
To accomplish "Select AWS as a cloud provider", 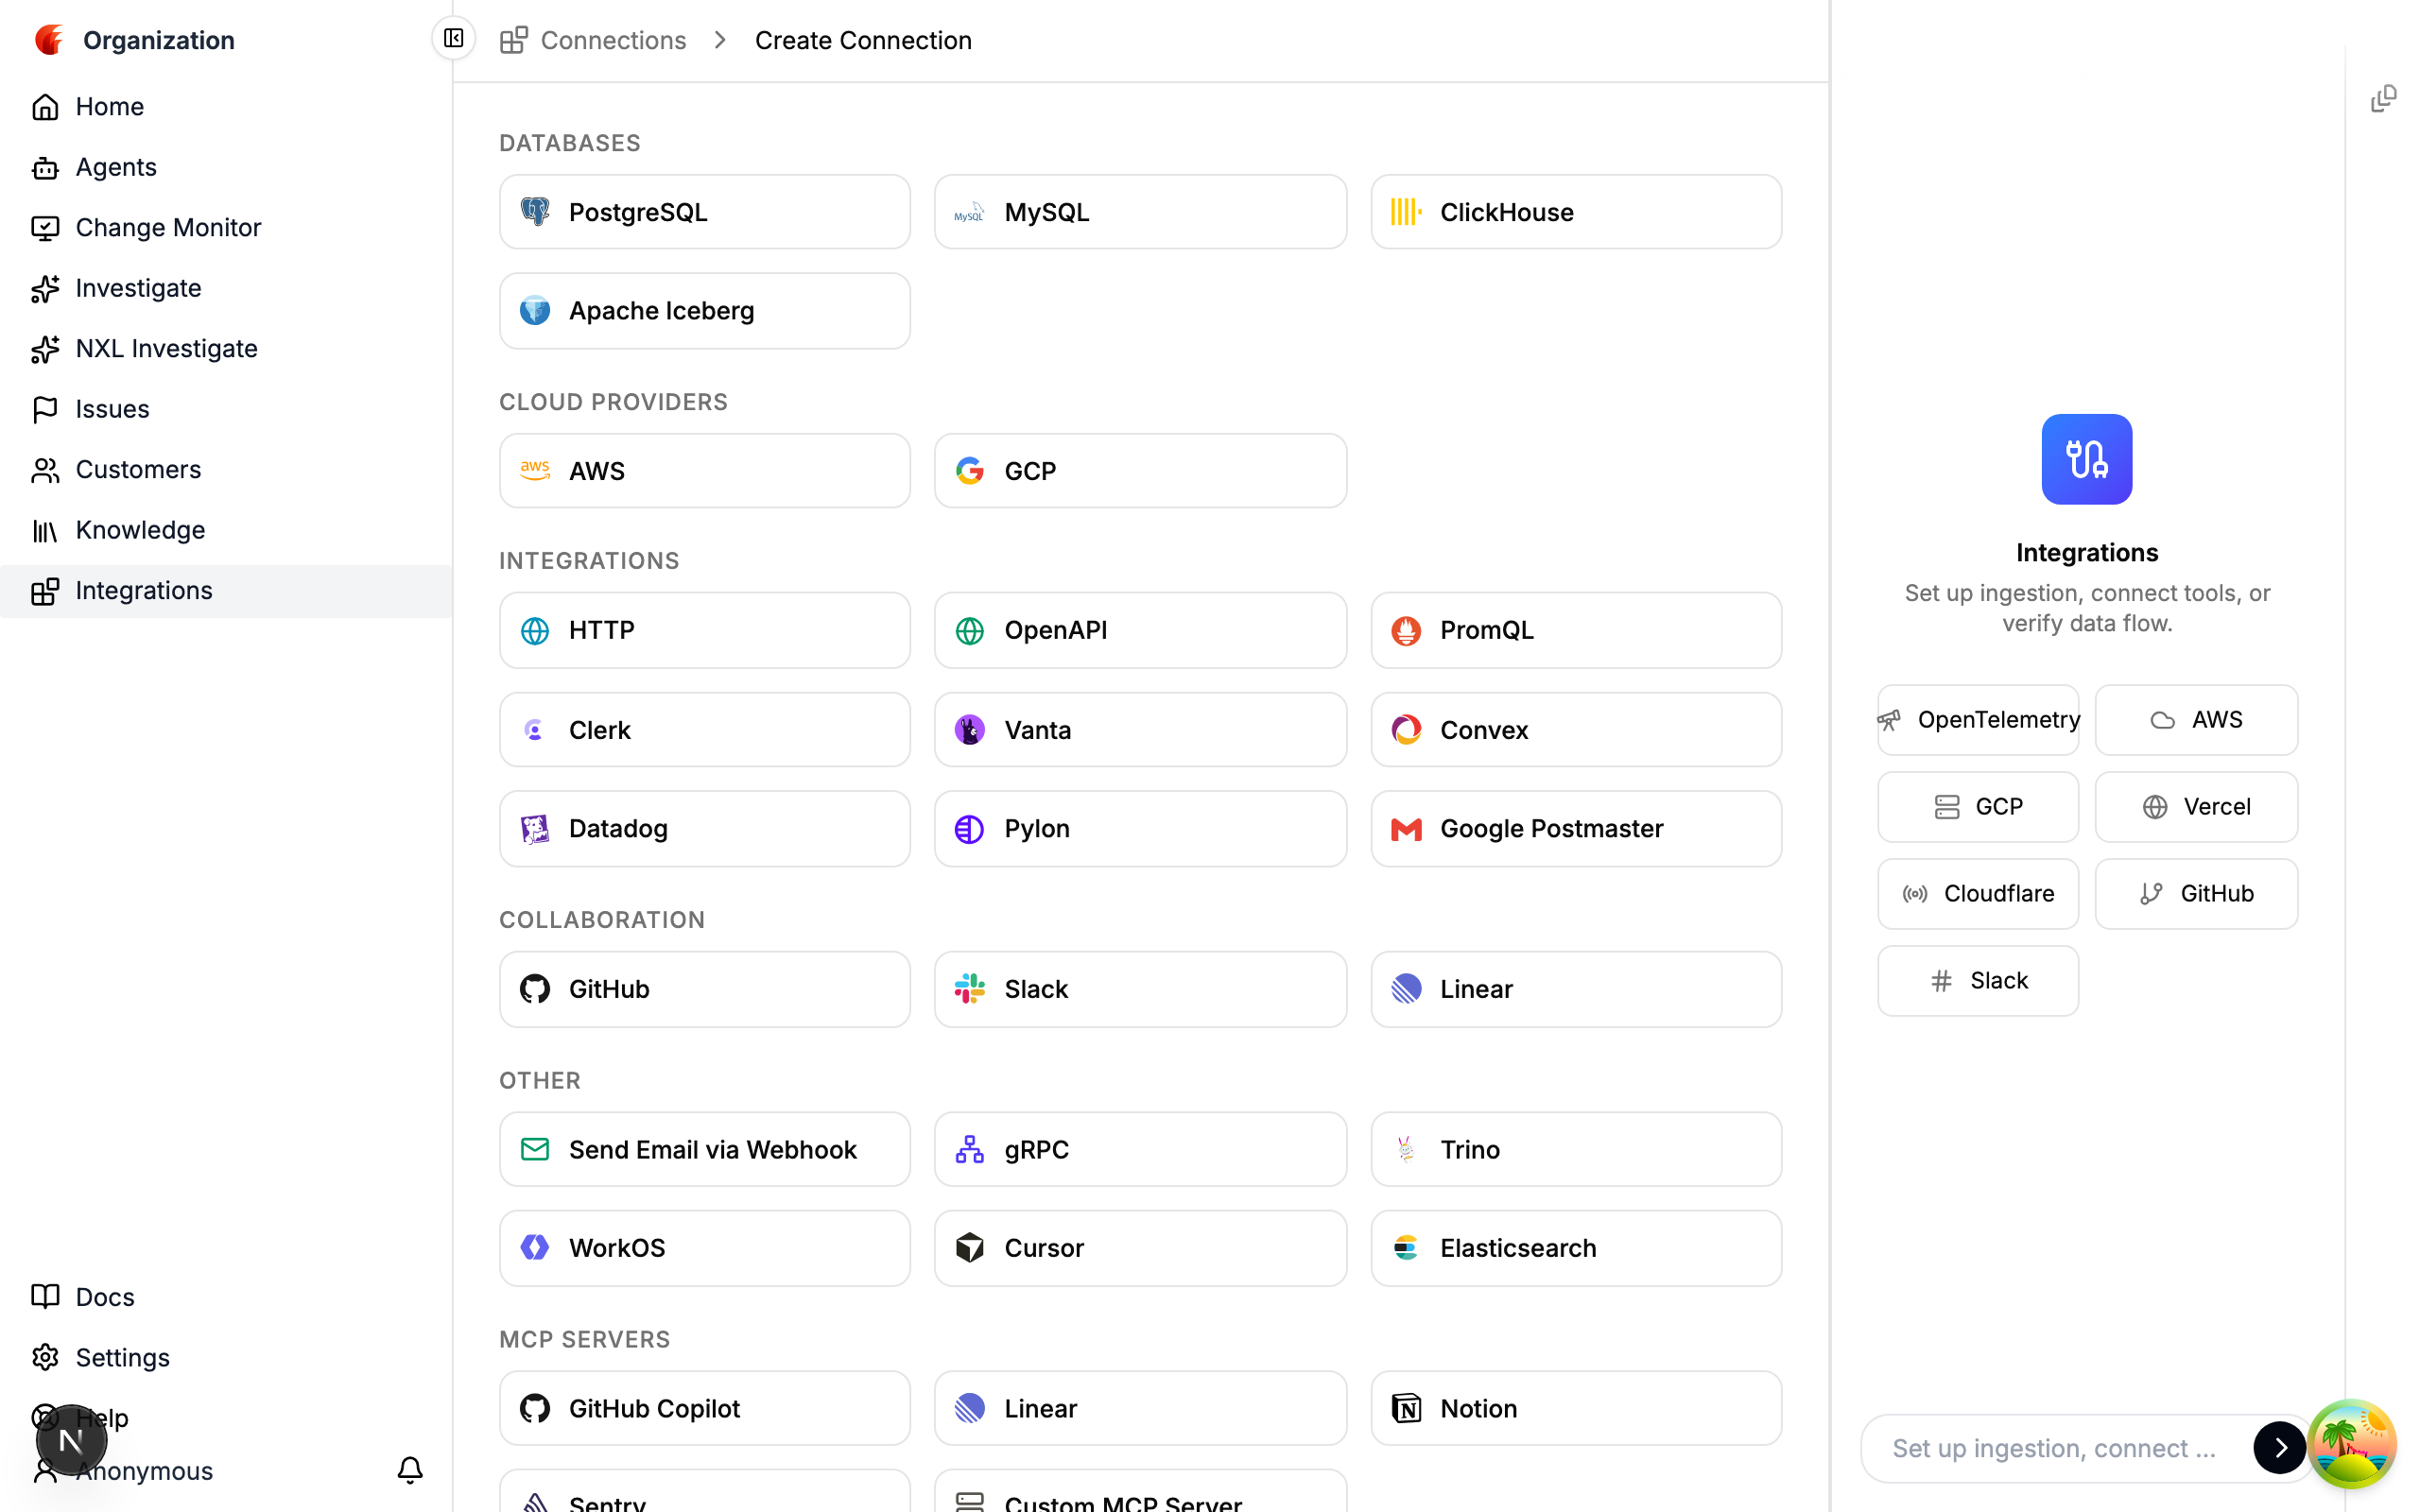I will pyautogui.click(x=704, y=470).
